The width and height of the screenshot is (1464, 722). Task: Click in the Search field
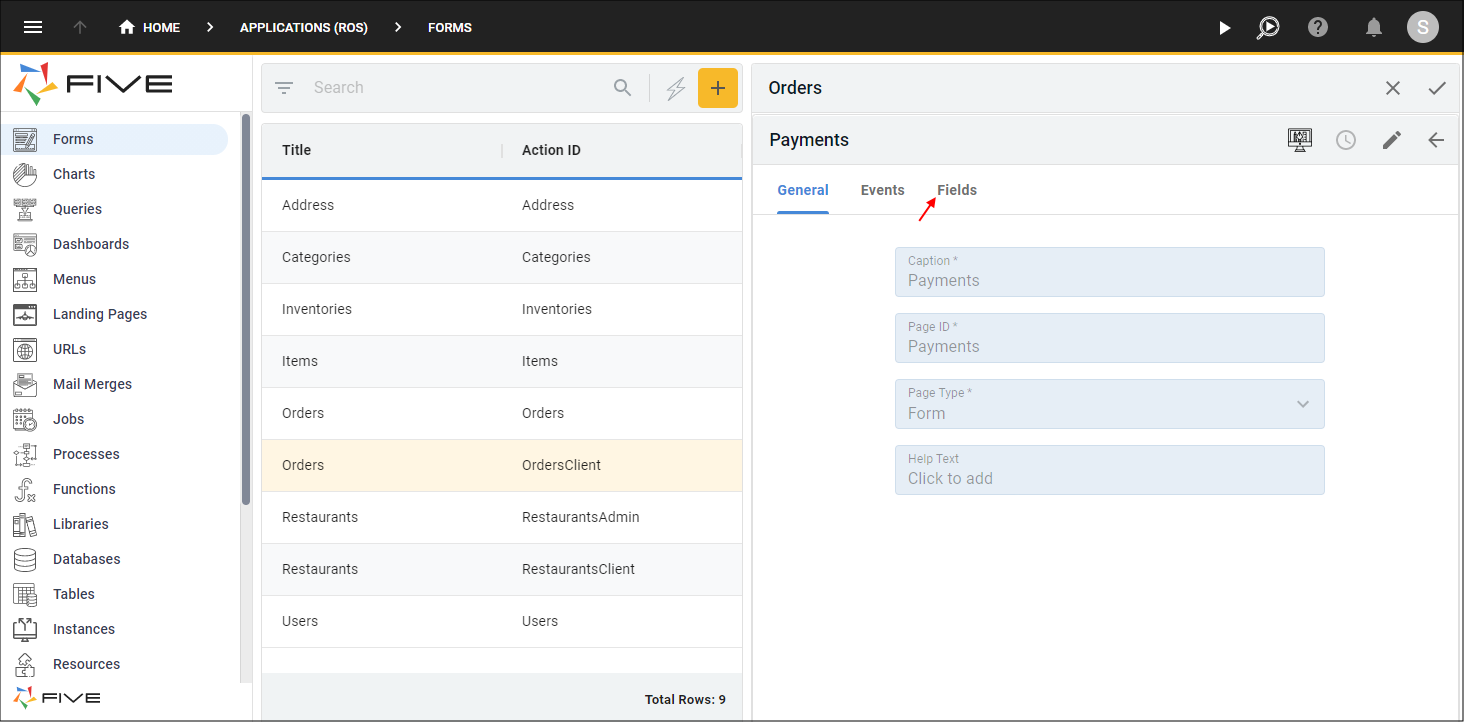455,88
